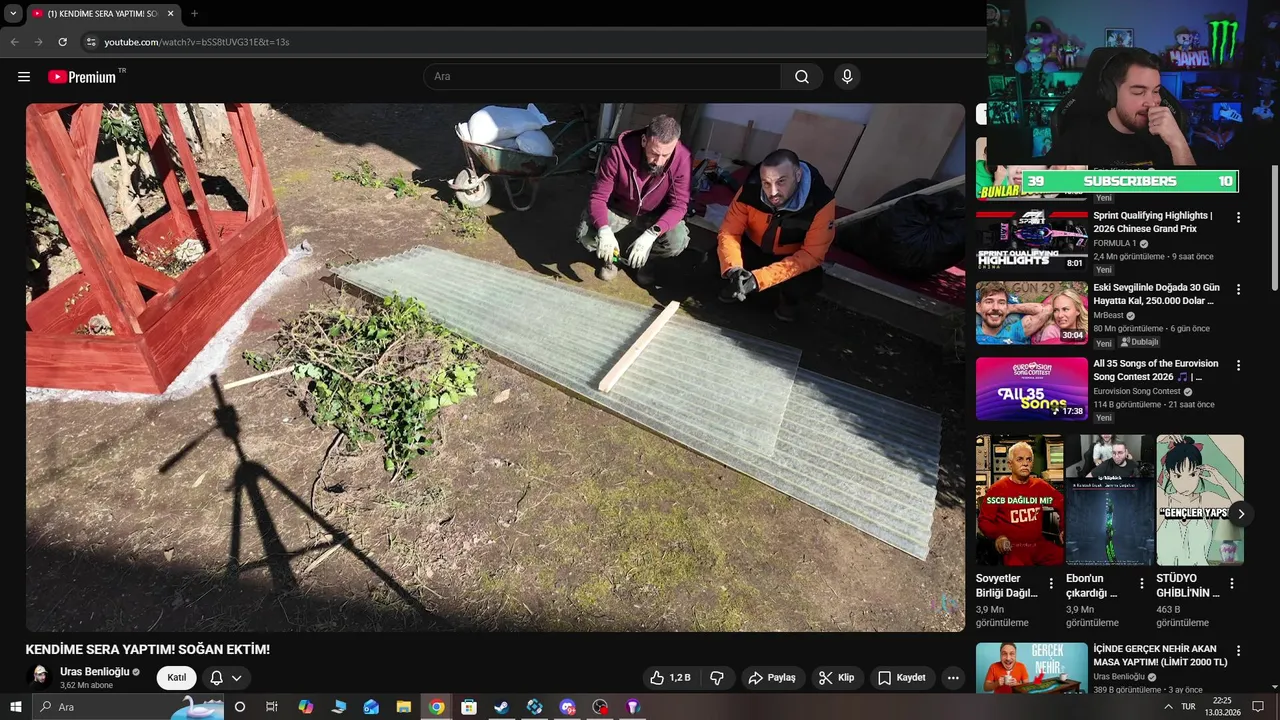1280x720 pixels.
Task: Open Chrome tab search dropdown
Action: (x=13, y=14)
